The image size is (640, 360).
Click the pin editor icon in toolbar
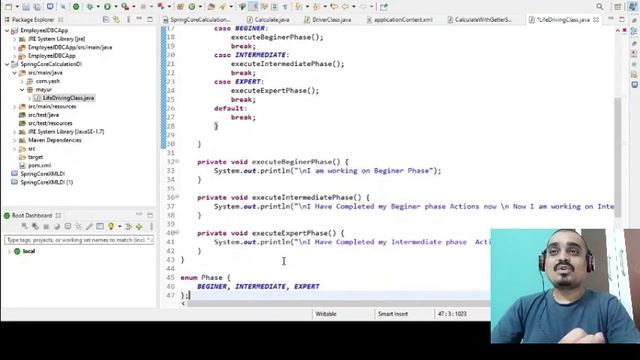384,7
